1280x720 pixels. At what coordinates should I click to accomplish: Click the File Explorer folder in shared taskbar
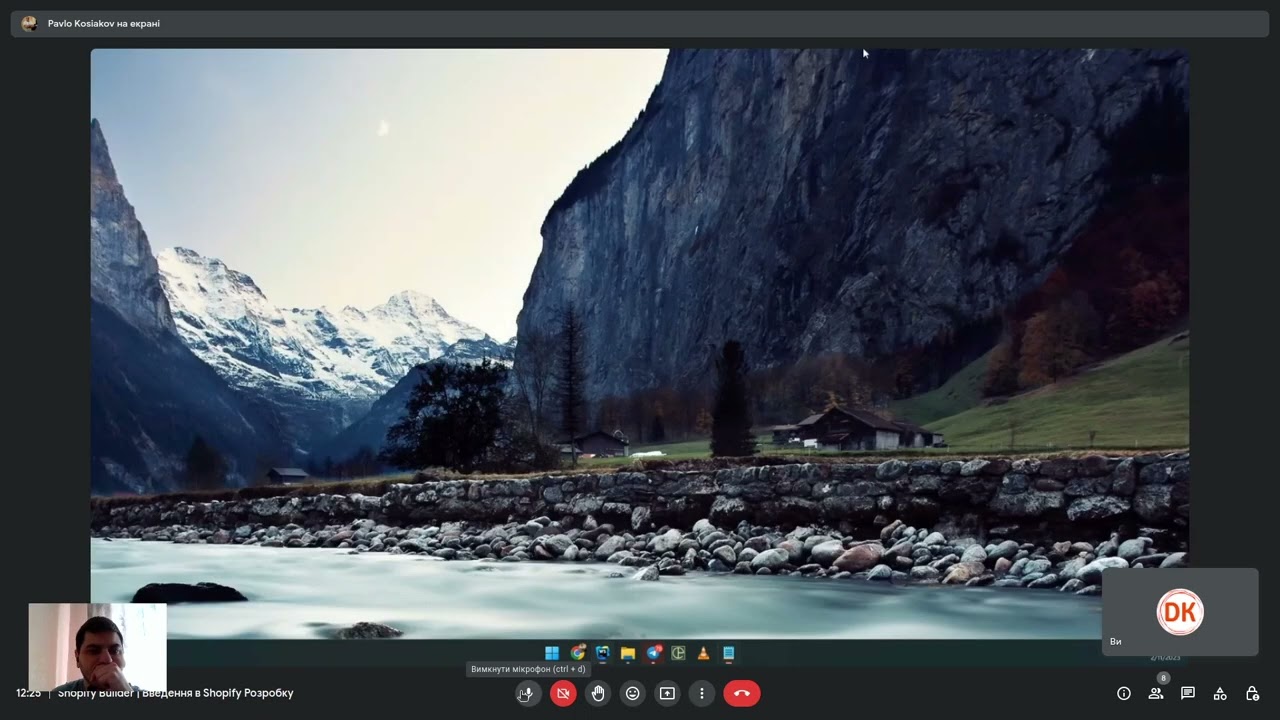tap(628, 653)
